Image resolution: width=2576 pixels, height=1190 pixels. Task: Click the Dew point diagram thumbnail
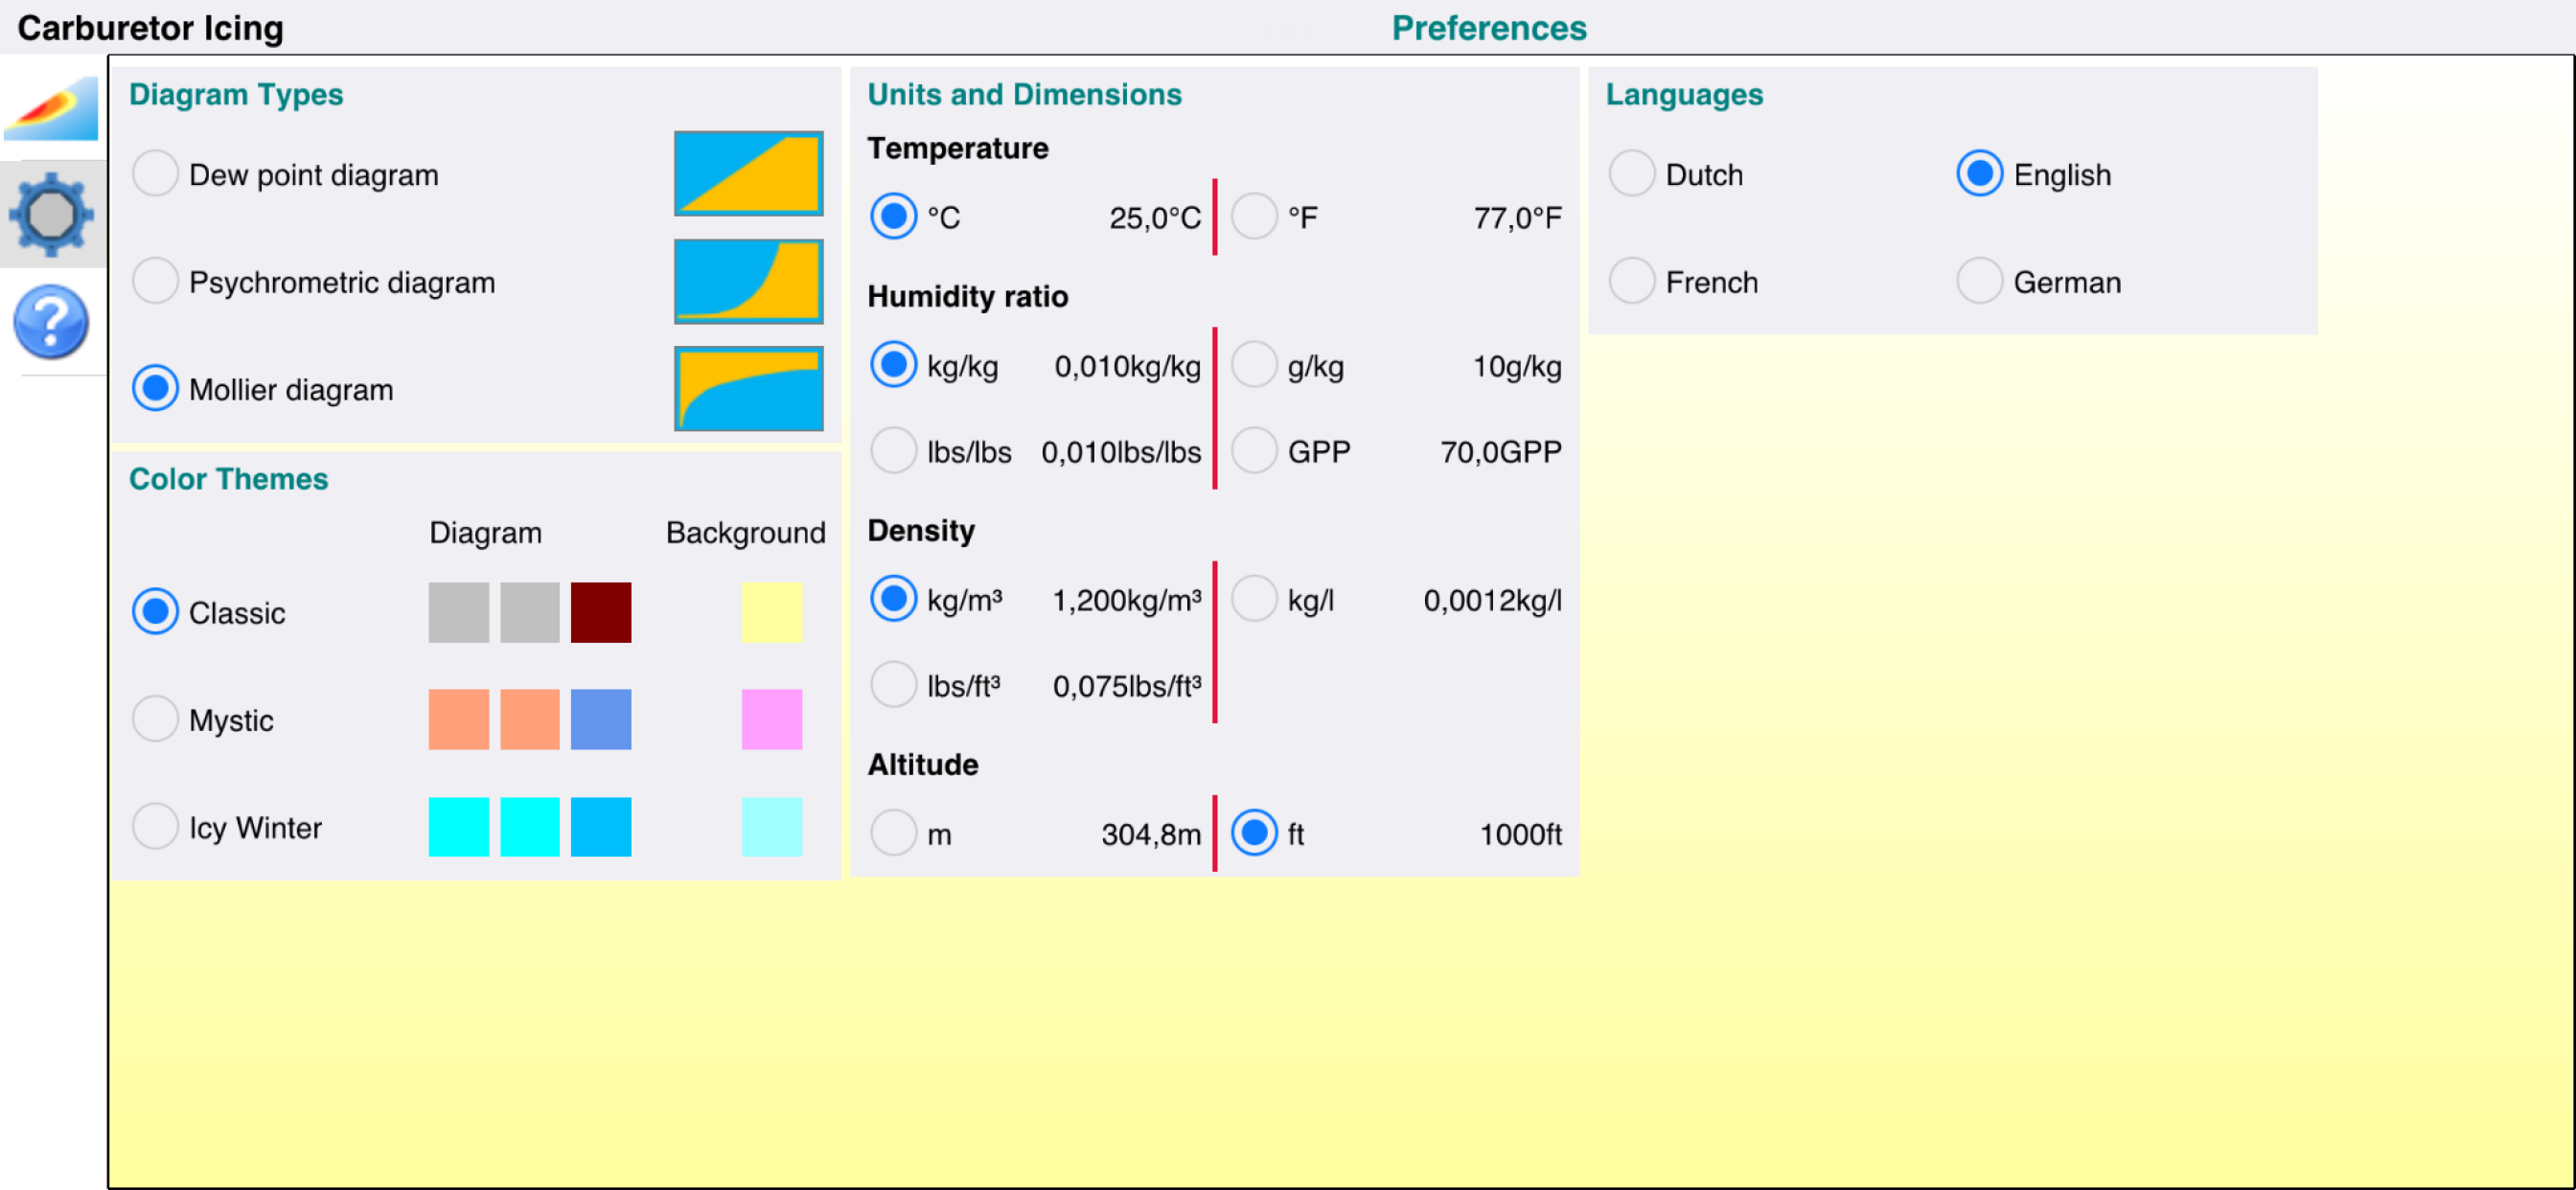tap(748, 173)
